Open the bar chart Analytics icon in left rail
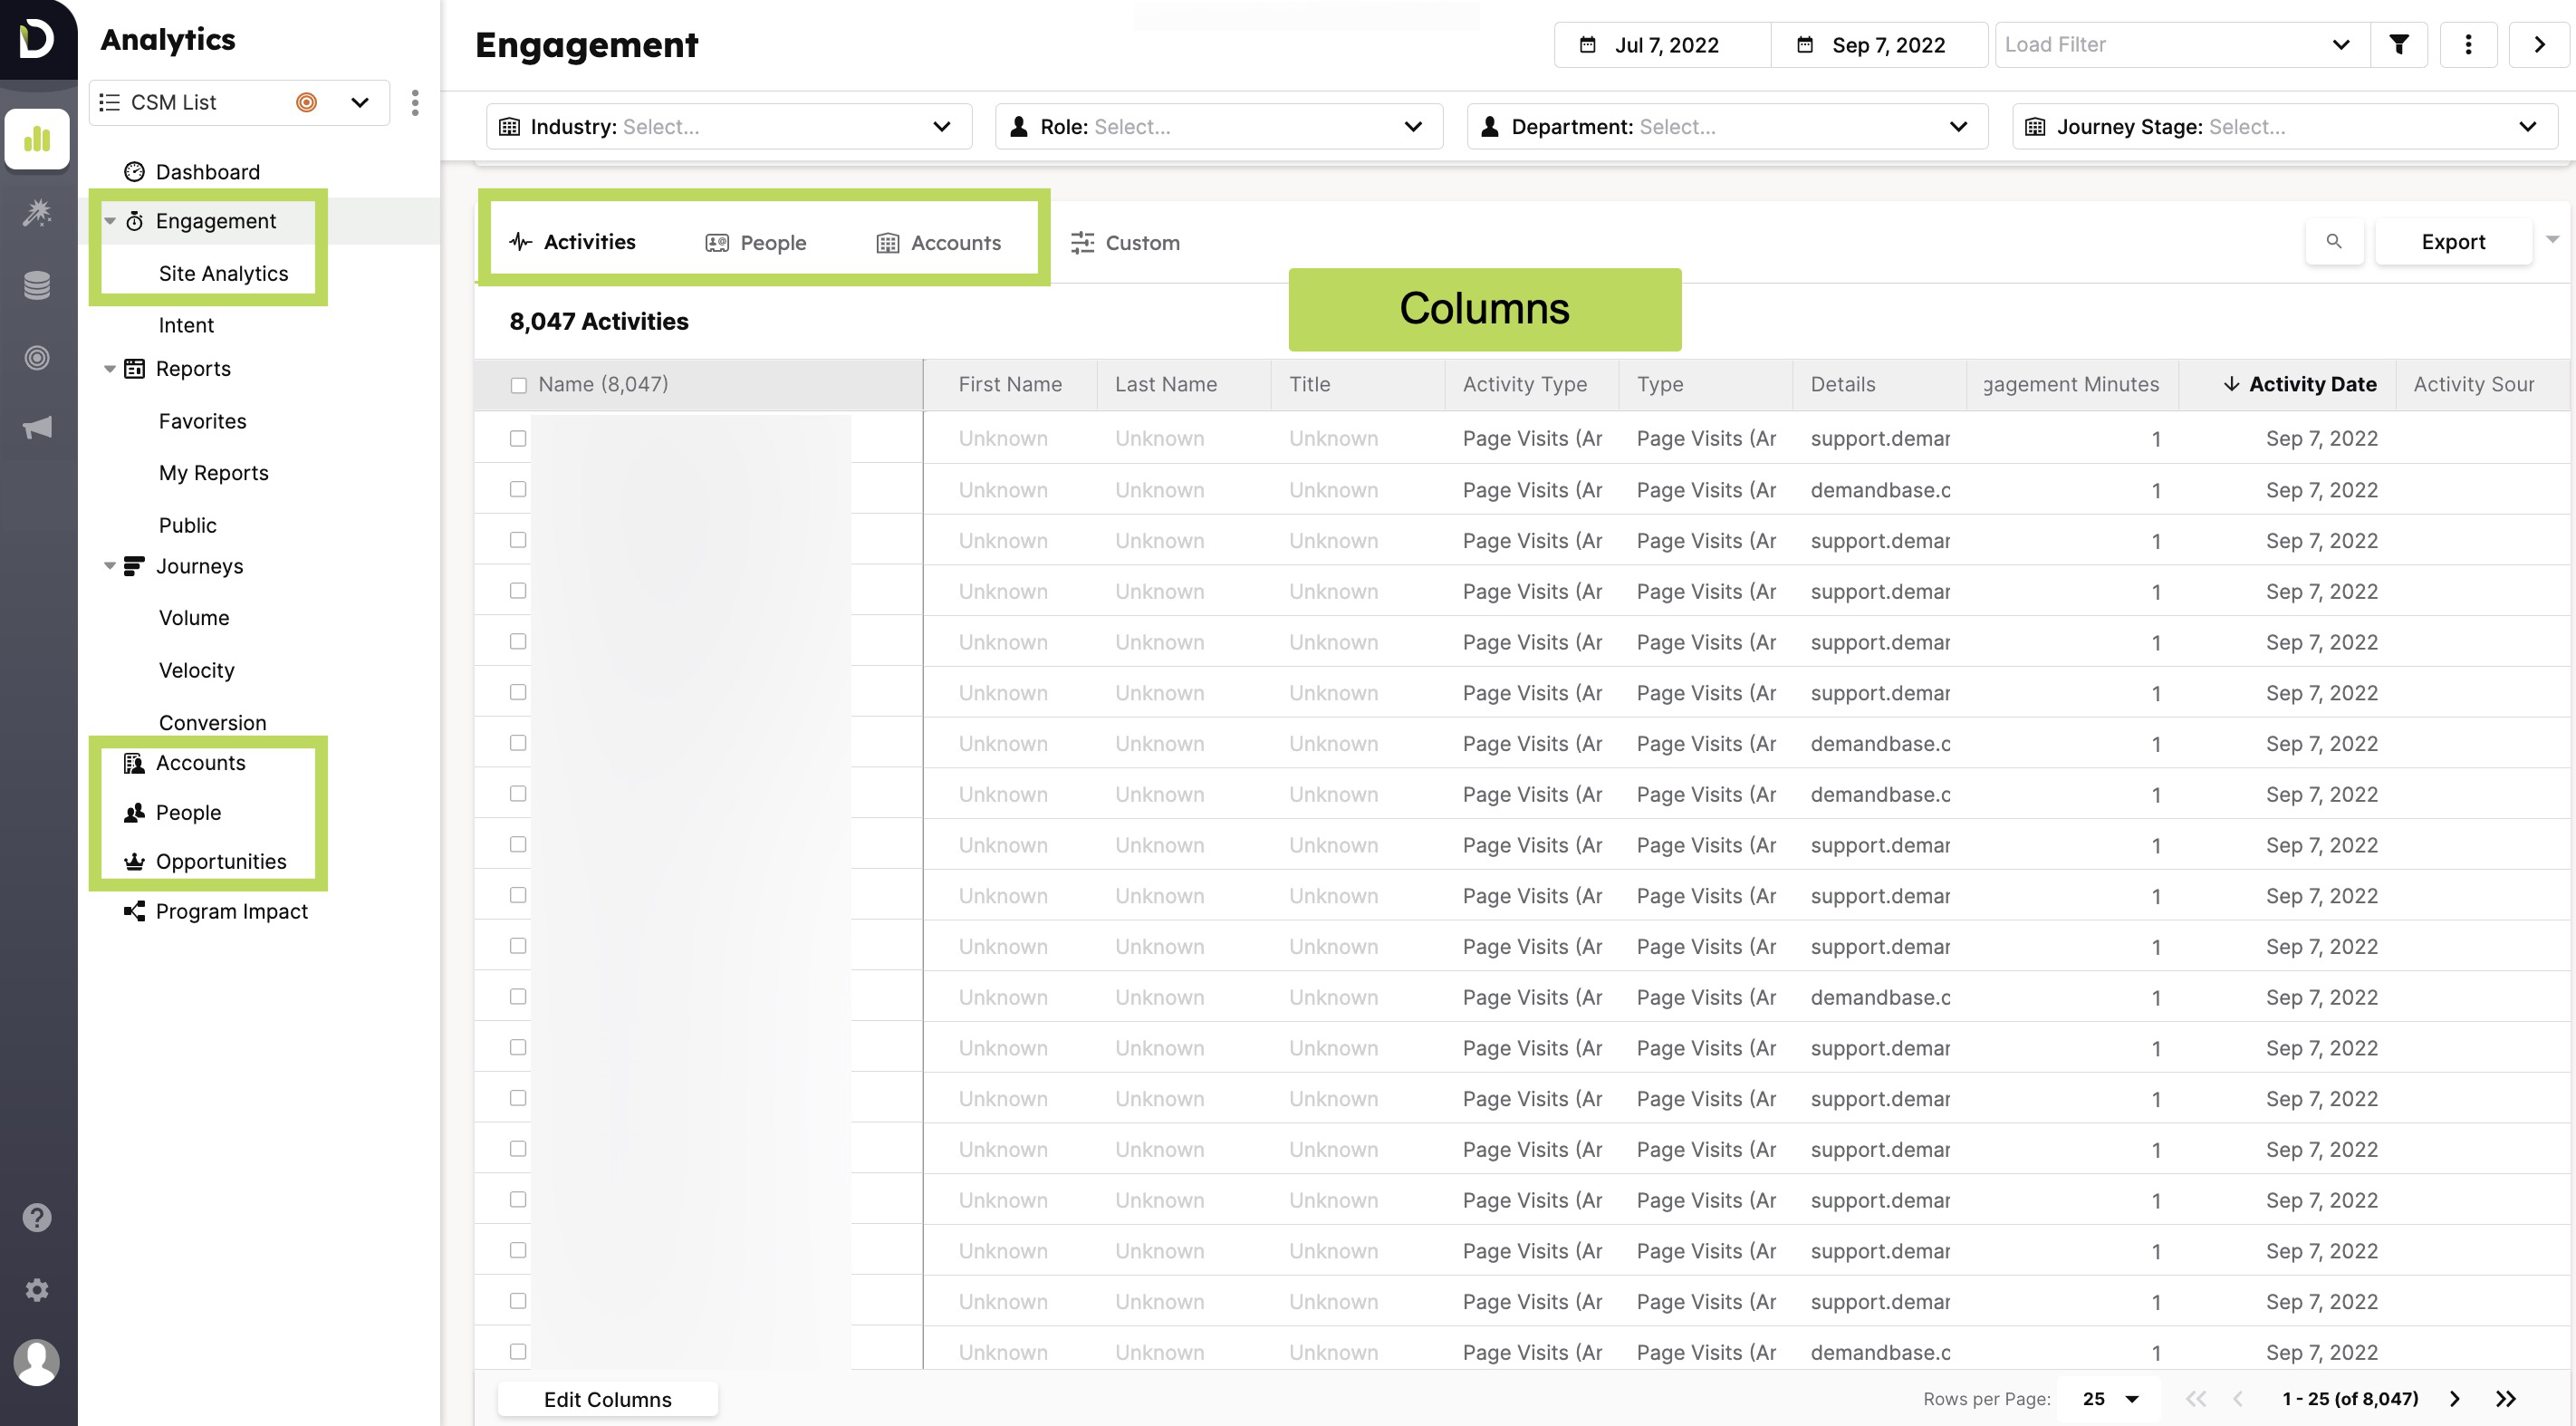This screenshot has width=2576, height=1426. (37, 140)
